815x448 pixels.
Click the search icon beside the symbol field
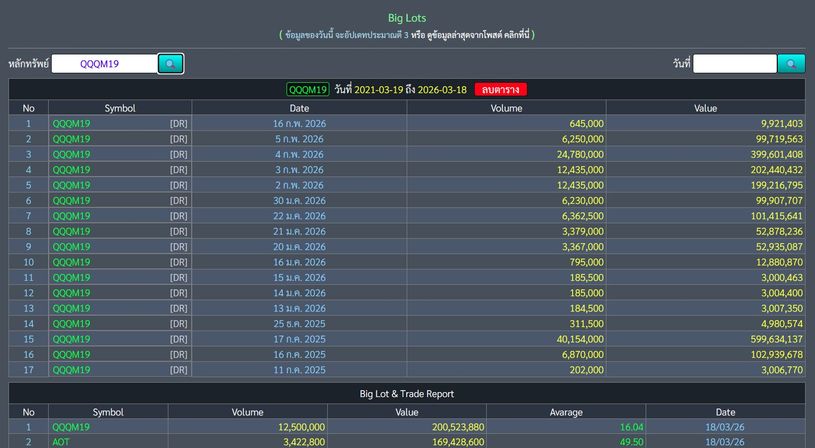pos(170,64)
